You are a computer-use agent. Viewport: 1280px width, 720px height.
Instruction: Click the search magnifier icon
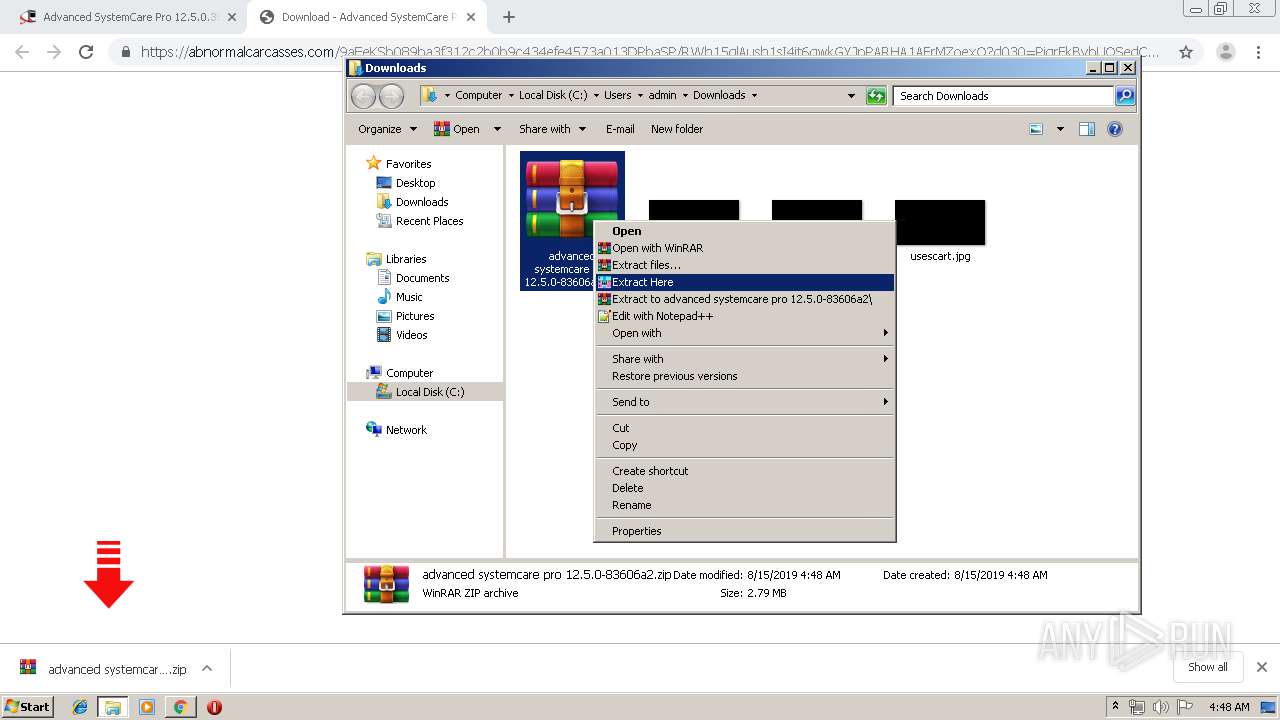coord(1125,96)
